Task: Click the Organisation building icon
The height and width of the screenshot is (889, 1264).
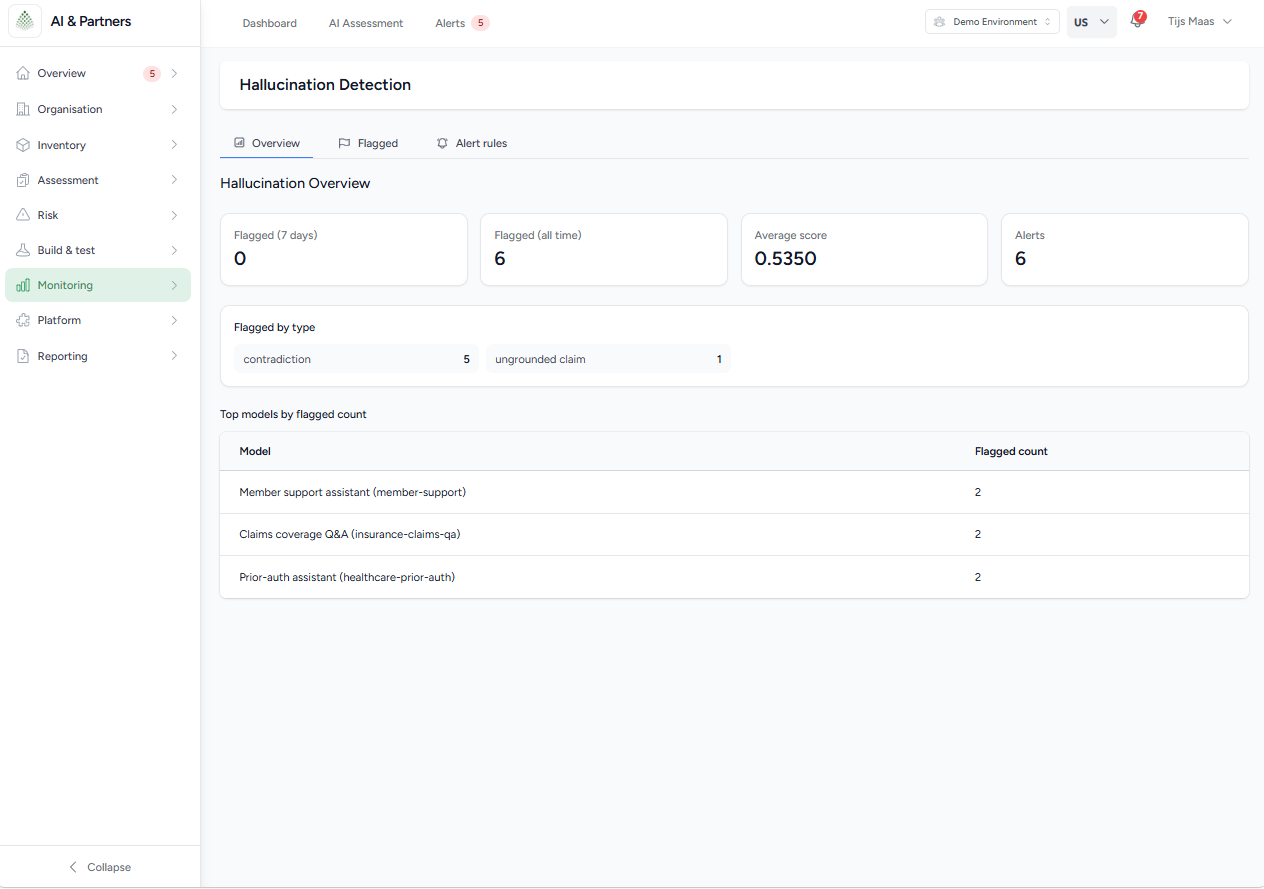Action: pyautogui.click(x=23, y=109)
